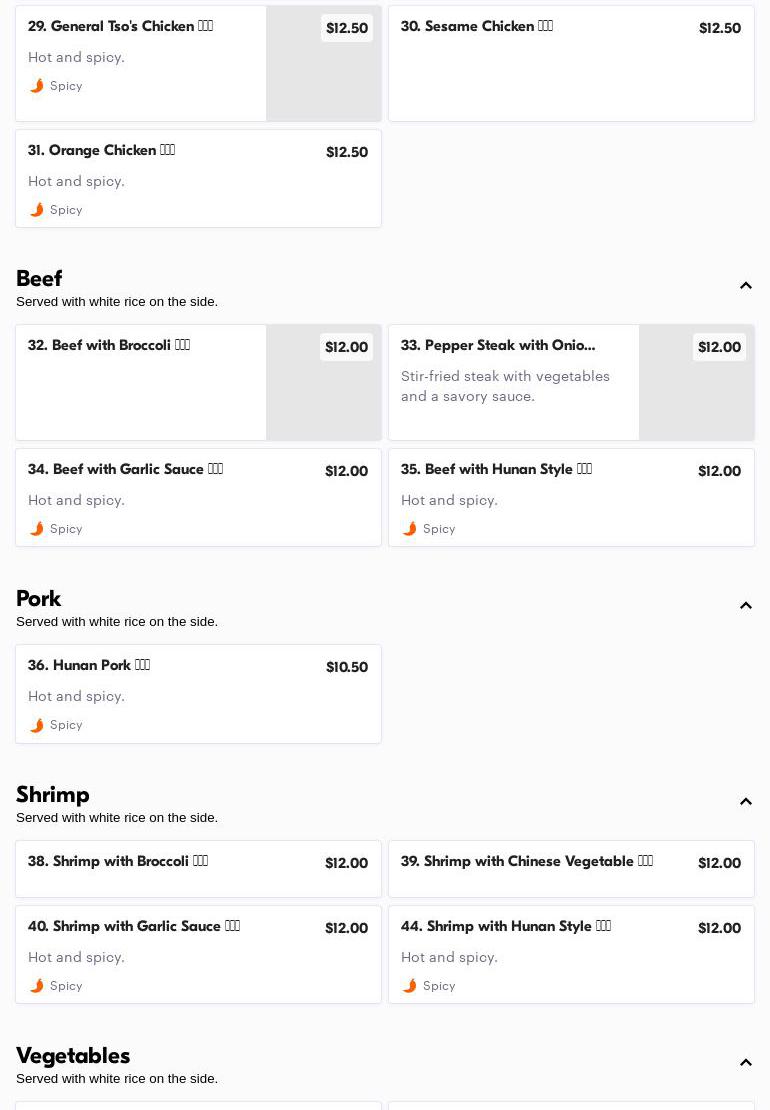Image resolution: width=770 pixels, height=1110 pixels.
Task: Click spicy pepper icon on Beef with Hunan Style
Action: pos(410,529)
